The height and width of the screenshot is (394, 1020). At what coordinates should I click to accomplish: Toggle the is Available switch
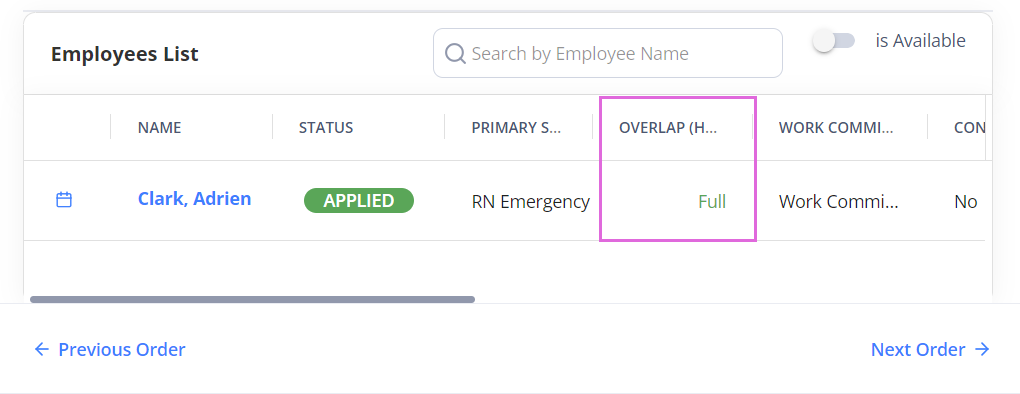click(x=833, y=42)
